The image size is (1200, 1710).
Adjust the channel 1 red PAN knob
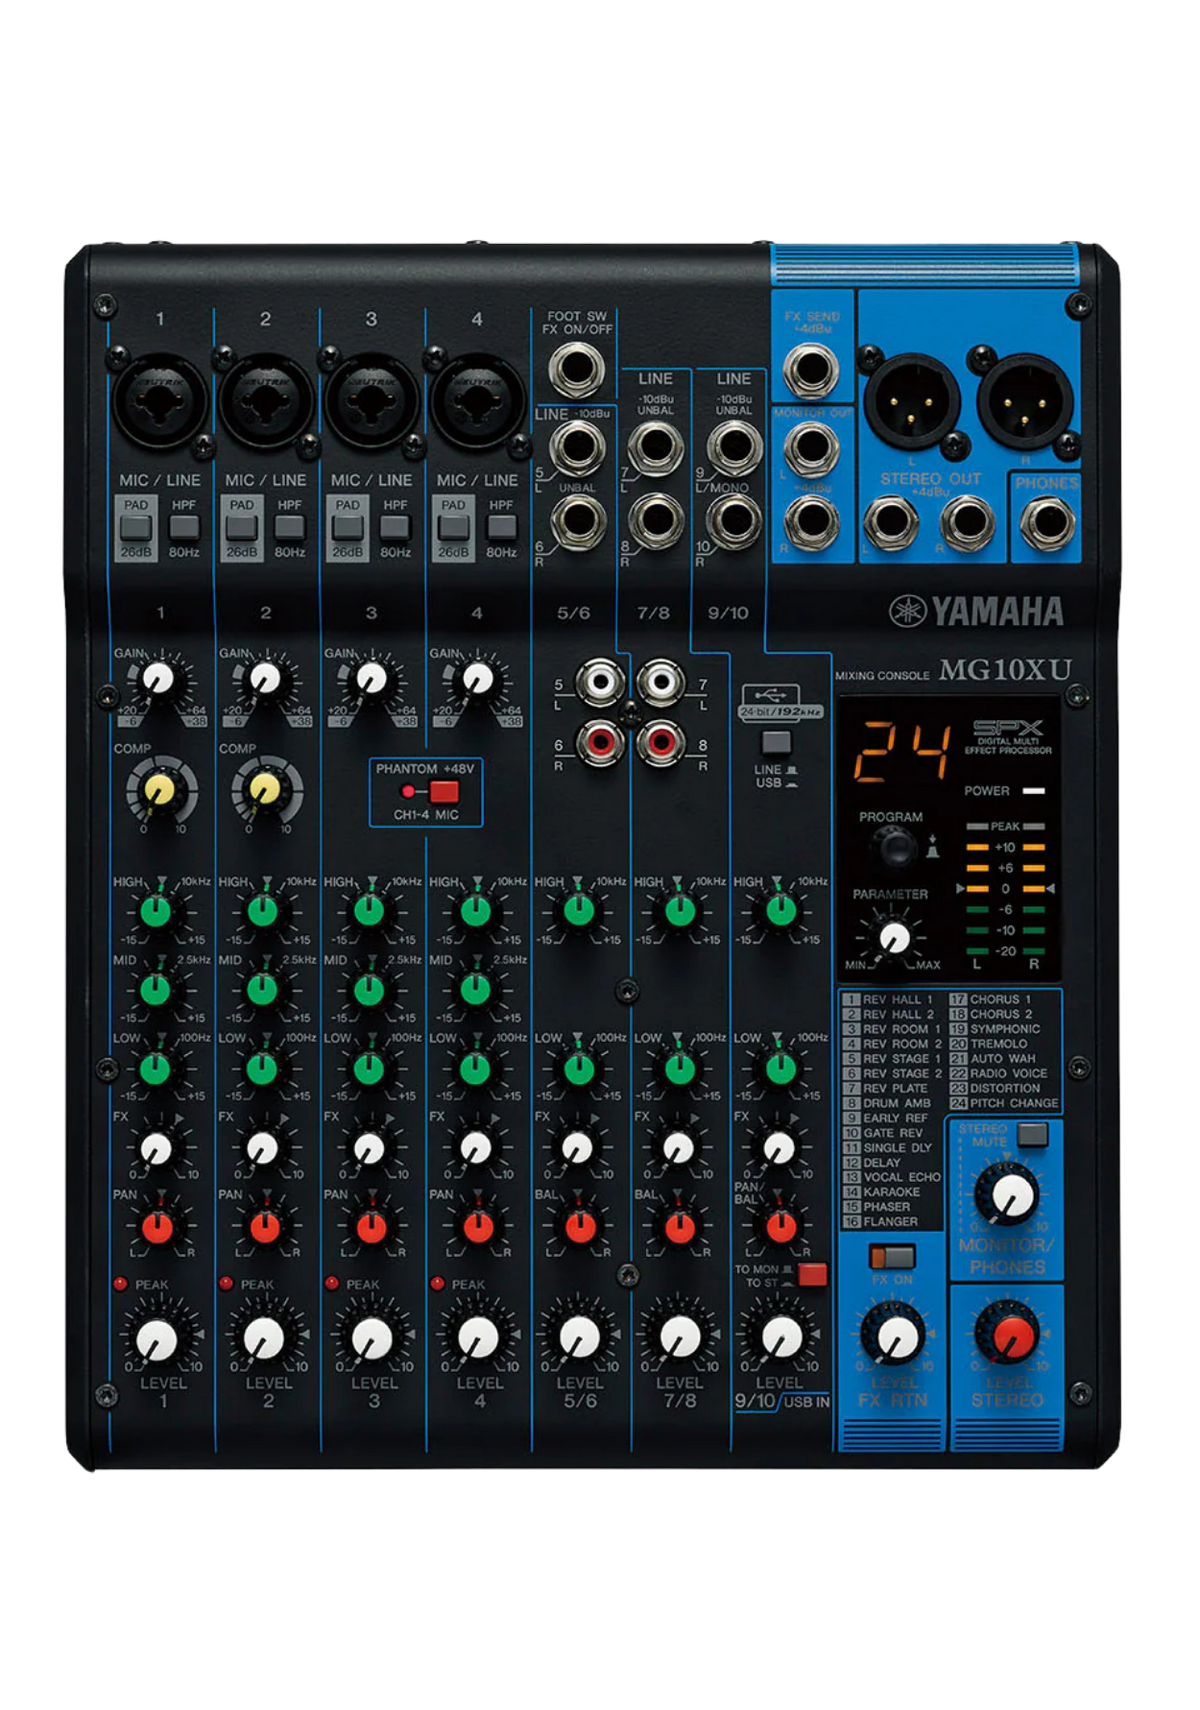[157, 1226]
